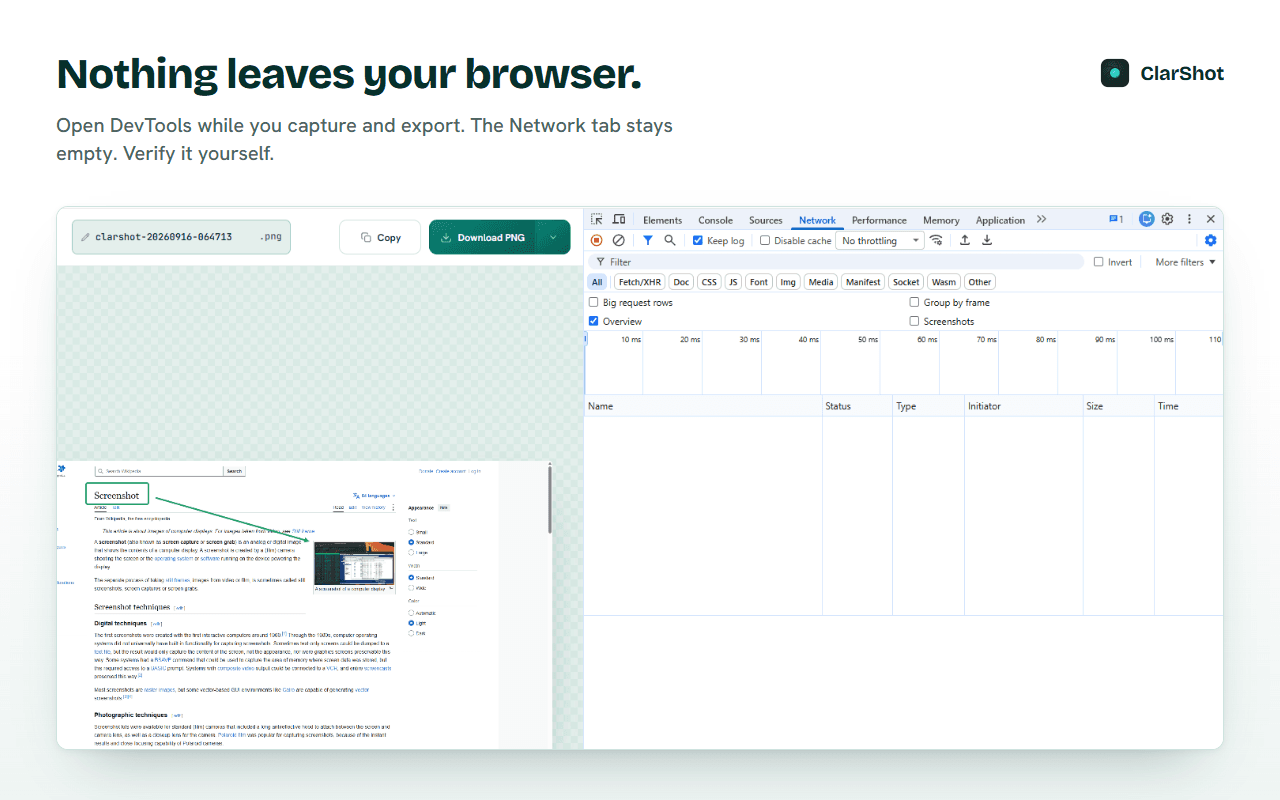The image size is (1280, 800).
Task: Open the issues counter showing 1
Action: coord(1116,219)
